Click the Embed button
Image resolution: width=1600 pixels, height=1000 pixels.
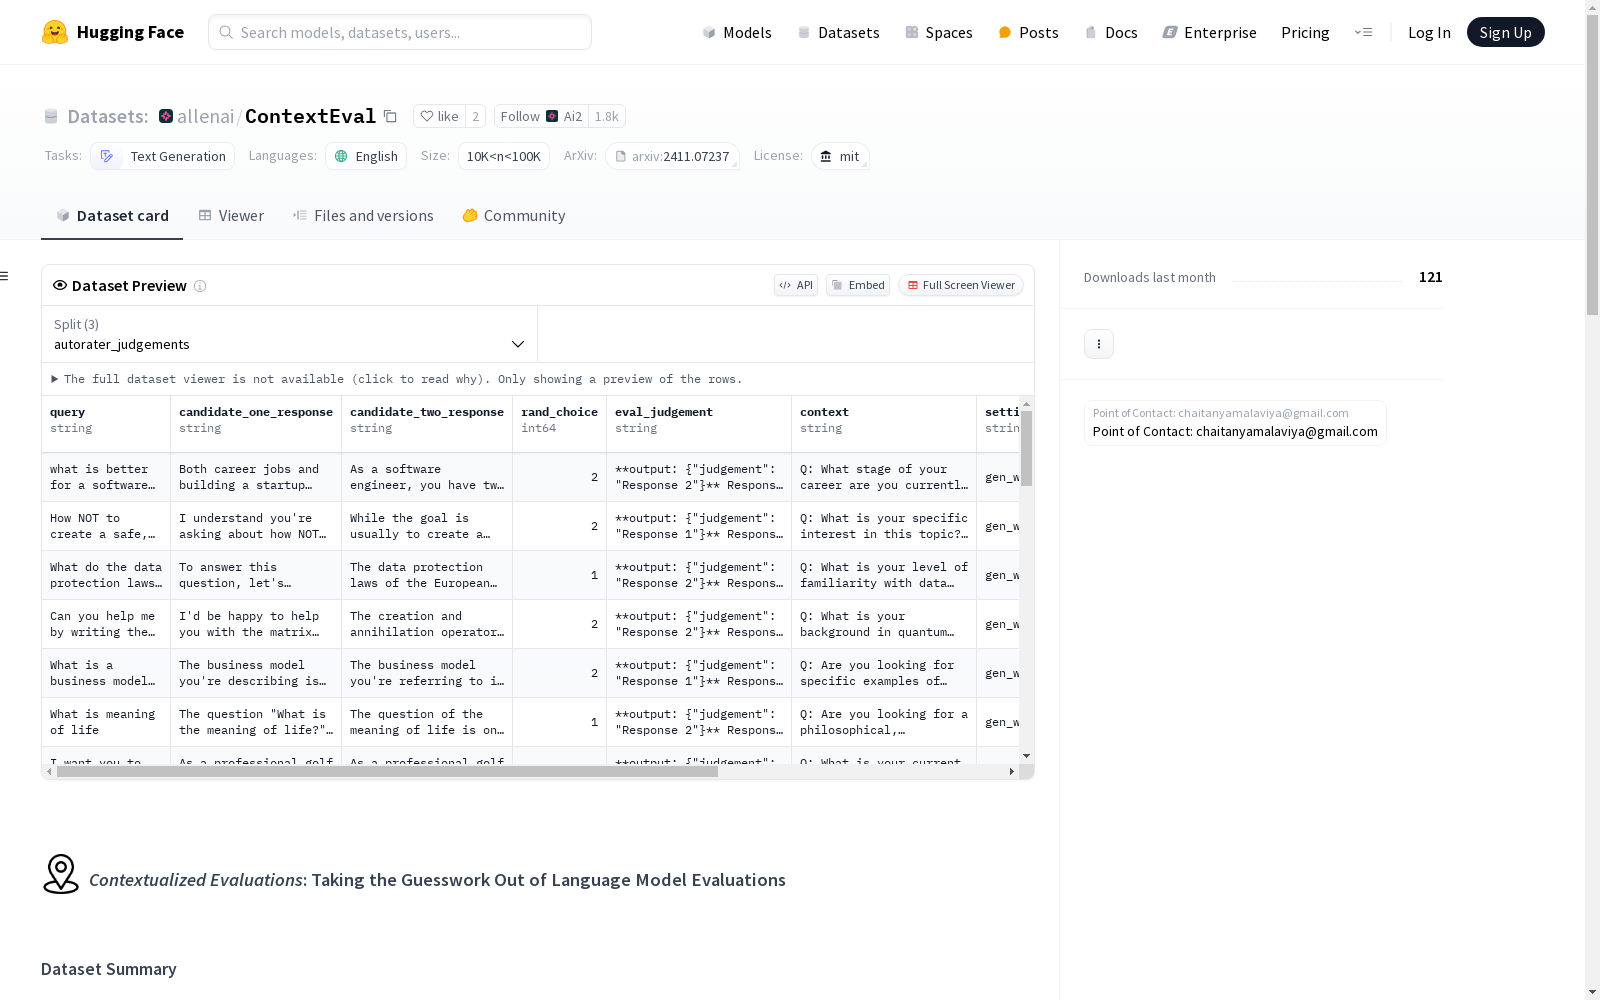click(x=858, y=285)
